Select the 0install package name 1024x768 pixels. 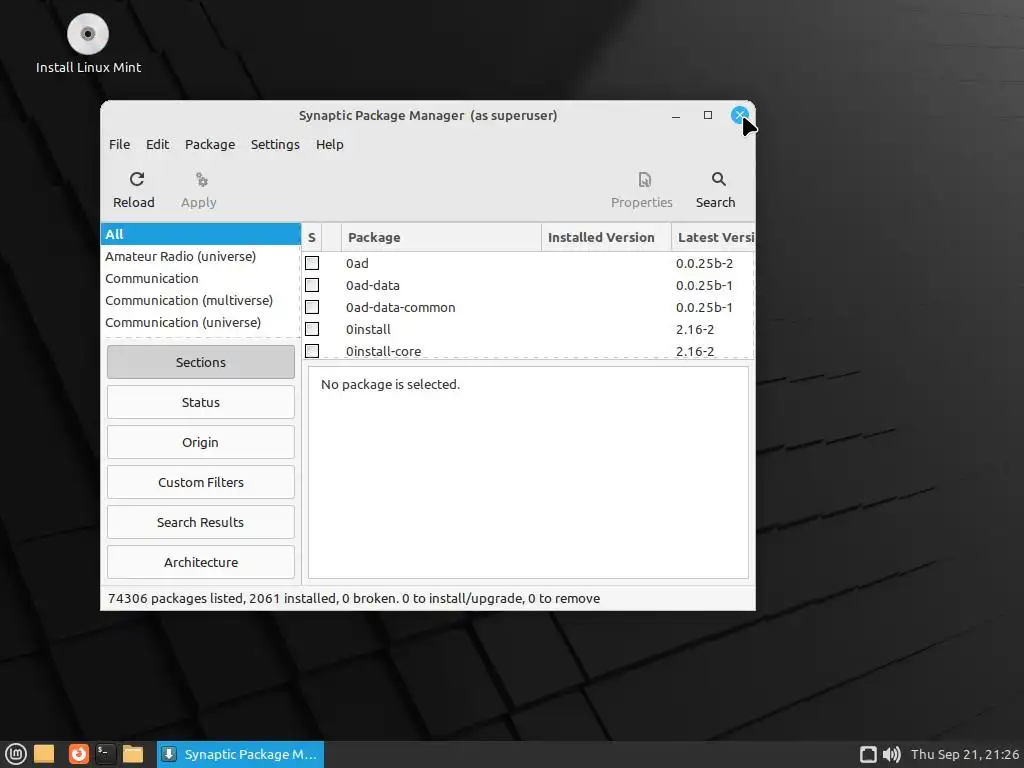coord(368,329)
